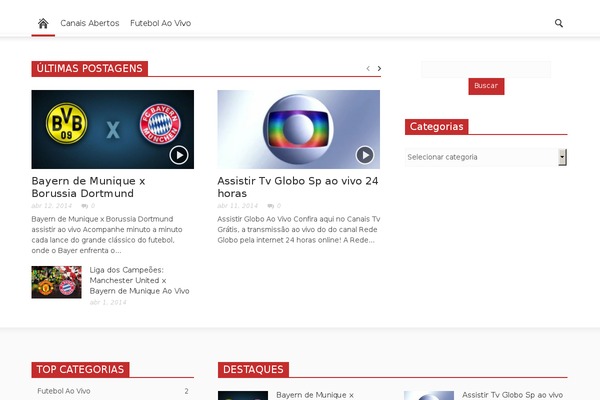
Task: Open the Globo logo featured image
Action: click(298, 129)
